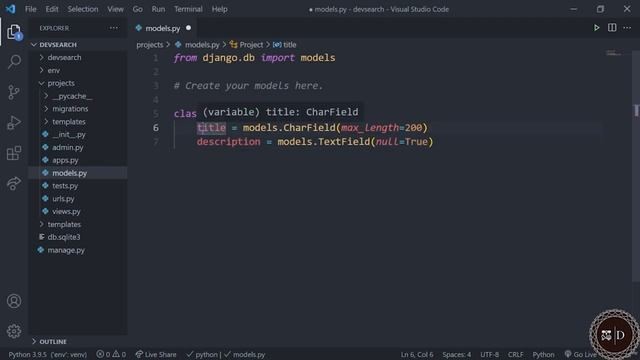The image size is (640, 360).
Task: Click Go Live in status bar
Action: click(x=580, y=354)
